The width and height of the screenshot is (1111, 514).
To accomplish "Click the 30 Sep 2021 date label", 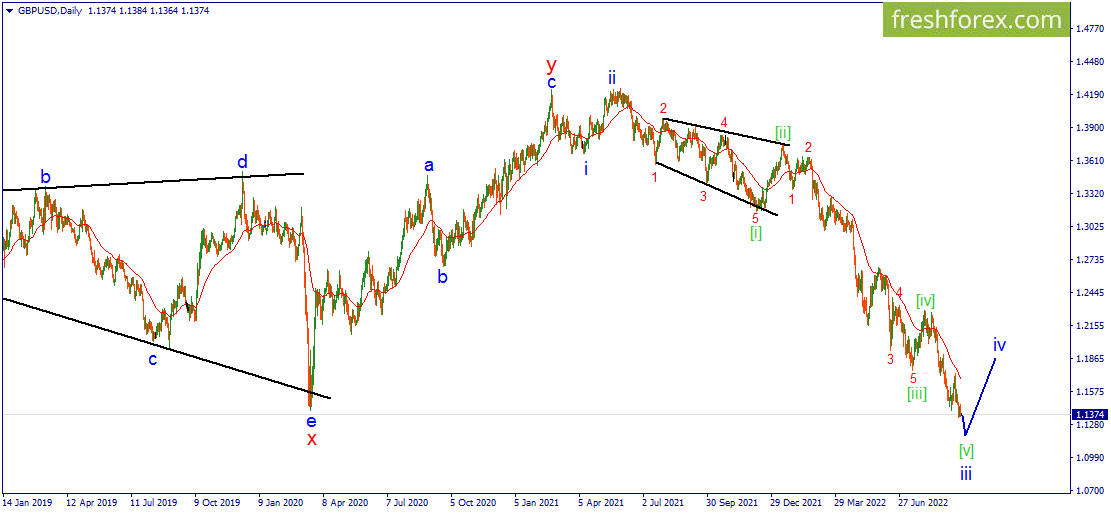I will [x=733, y=503].
